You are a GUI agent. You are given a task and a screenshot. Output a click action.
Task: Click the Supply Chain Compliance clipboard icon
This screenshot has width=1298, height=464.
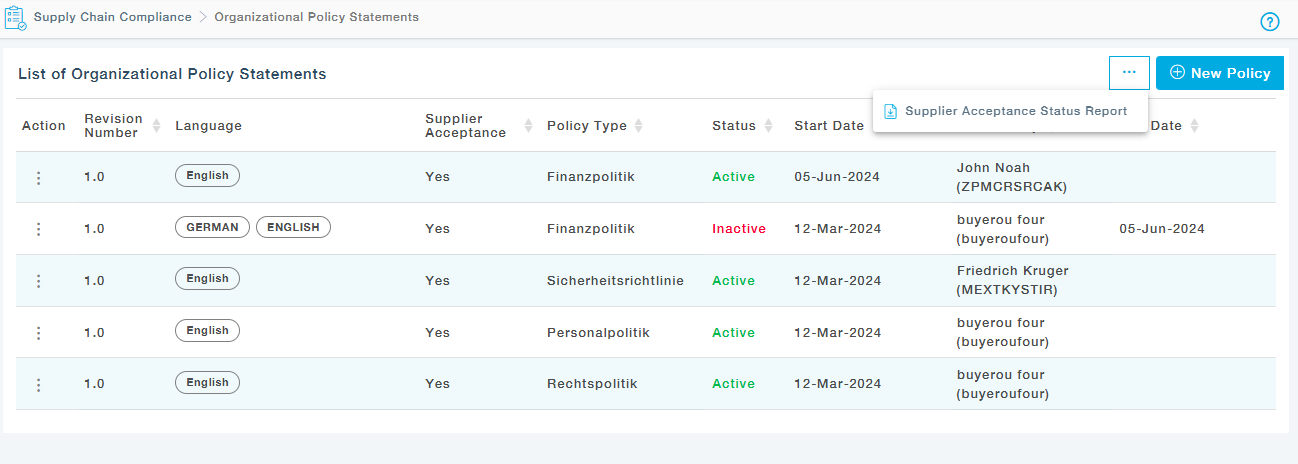tap(15, 18)
